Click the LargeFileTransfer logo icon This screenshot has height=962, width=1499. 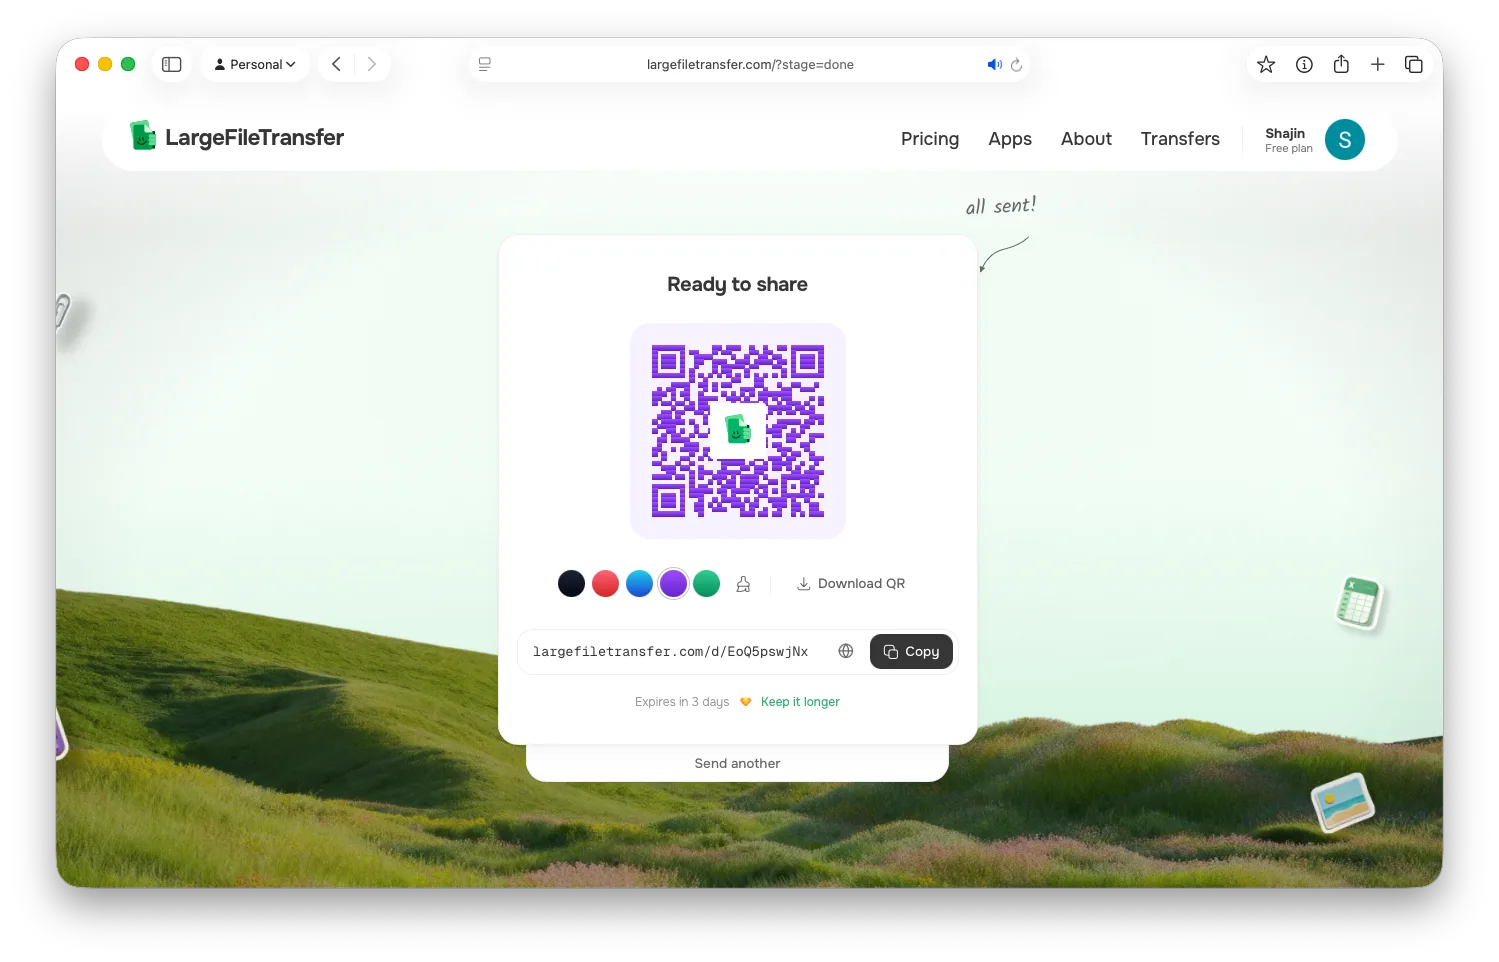pyautogui.click(x=144, y=136)
